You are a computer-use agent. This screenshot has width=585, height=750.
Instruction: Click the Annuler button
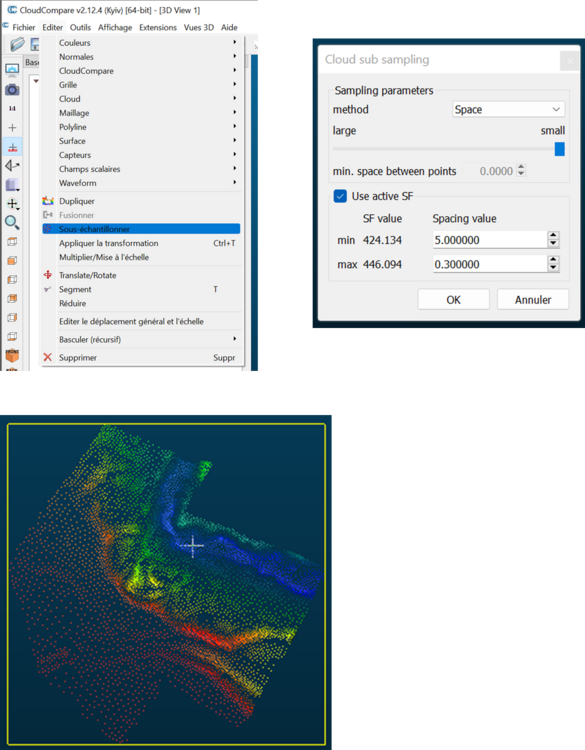click(x=533, y=300)
